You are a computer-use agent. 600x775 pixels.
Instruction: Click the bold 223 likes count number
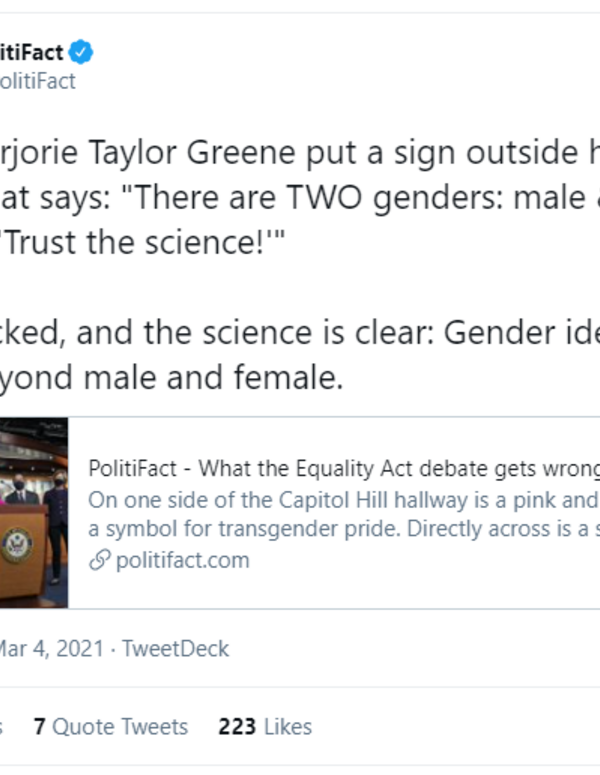coord(236,727)
